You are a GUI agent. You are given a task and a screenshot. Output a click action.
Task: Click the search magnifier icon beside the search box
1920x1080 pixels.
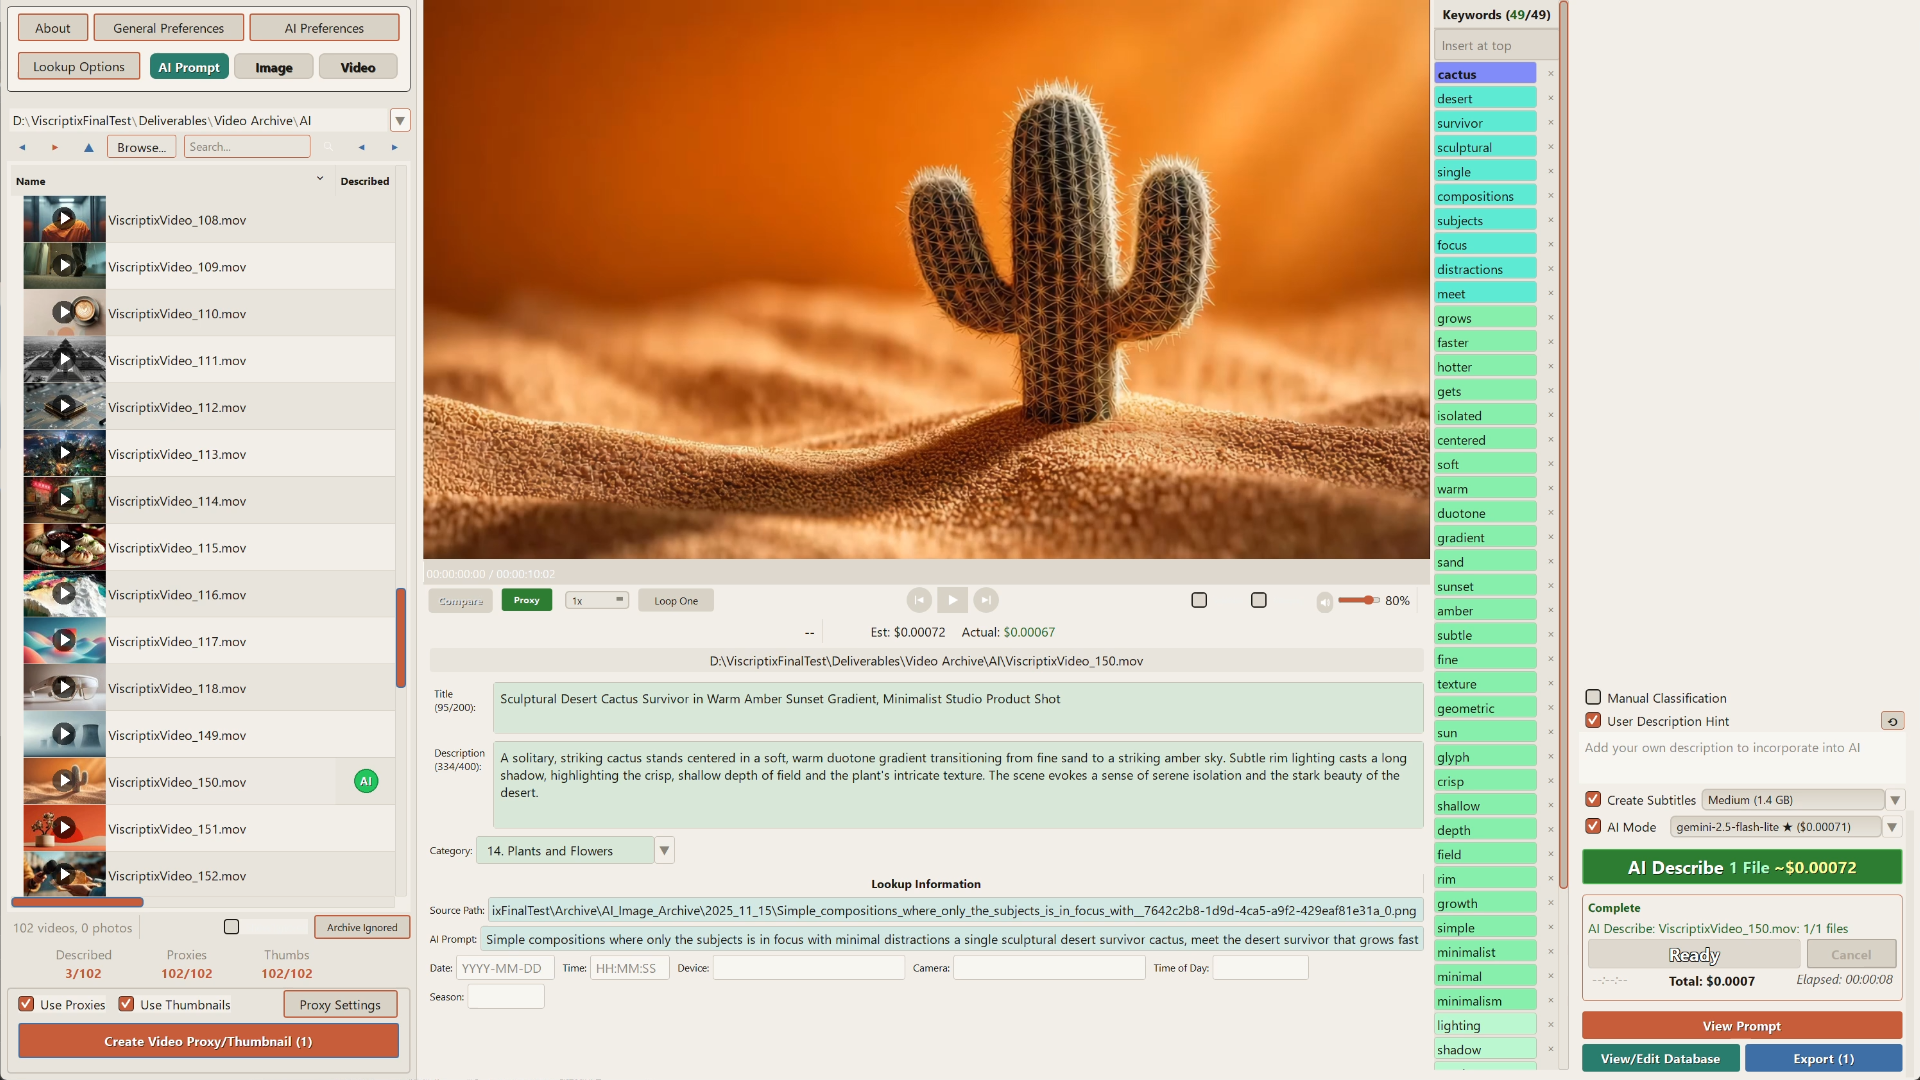(x=329, y=146)
